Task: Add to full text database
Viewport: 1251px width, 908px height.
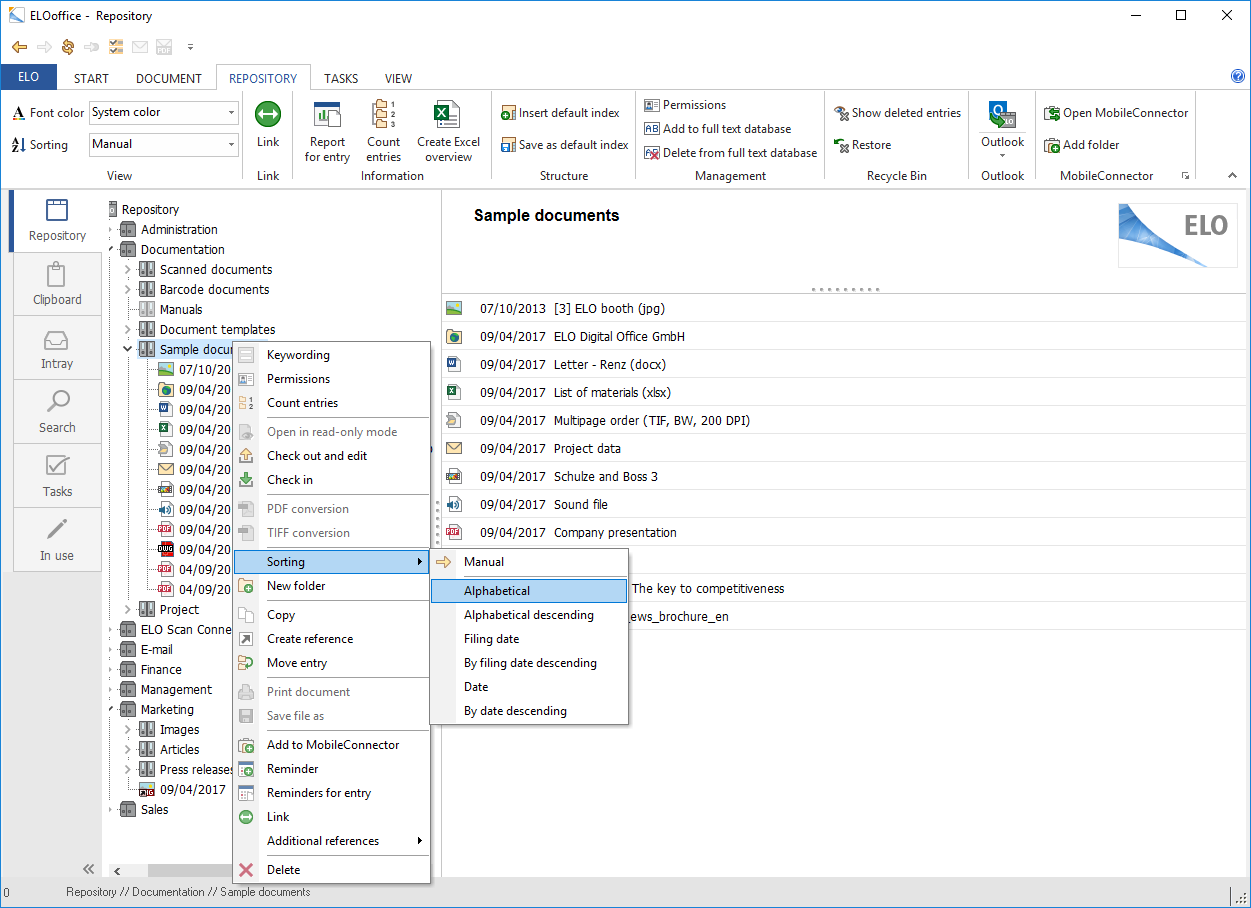Action: tap(717, 129)
